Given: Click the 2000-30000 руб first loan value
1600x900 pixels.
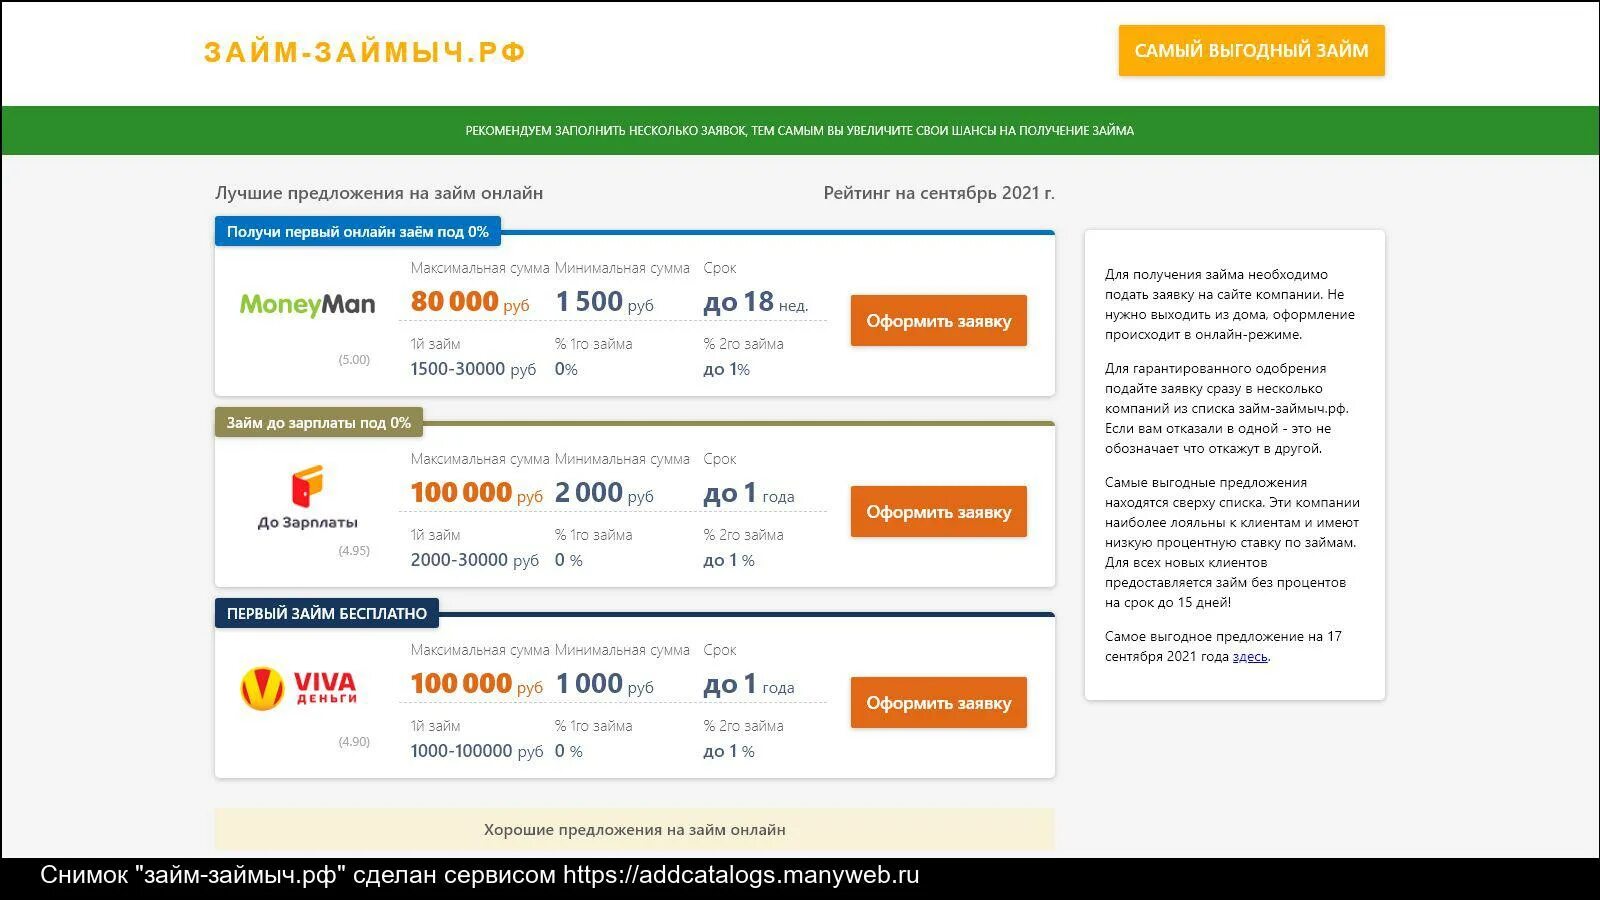Looking at the screenshot, I should [475, 560].
